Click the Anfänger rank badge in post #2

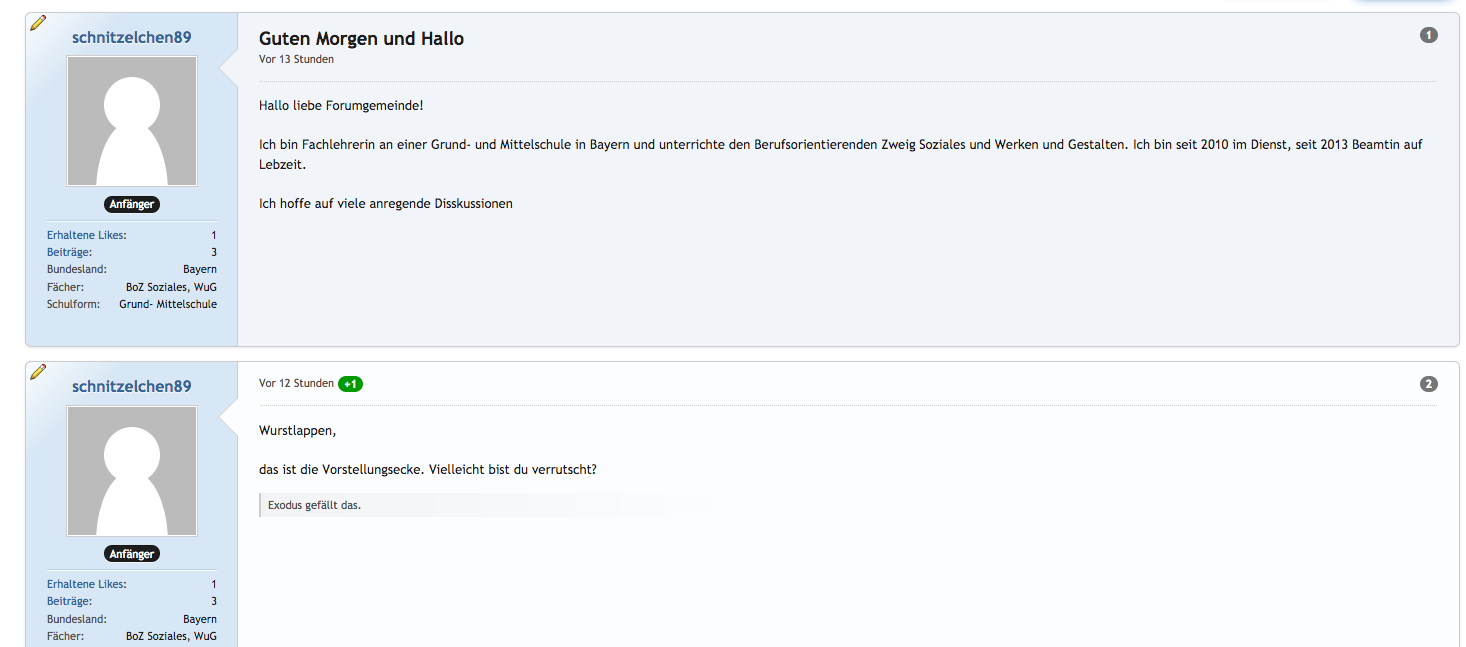tap(132, 554)
